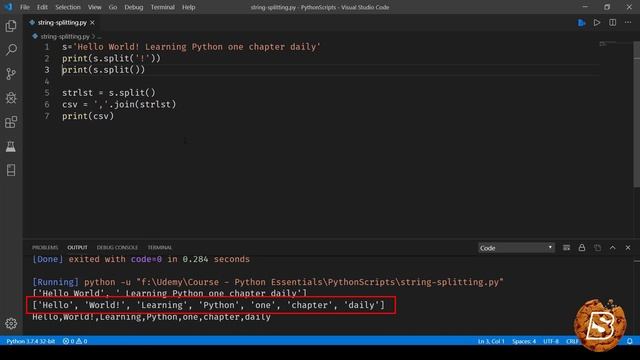Split the editor to the right
The height and width of the screenshot is (360, 640).
613,22
